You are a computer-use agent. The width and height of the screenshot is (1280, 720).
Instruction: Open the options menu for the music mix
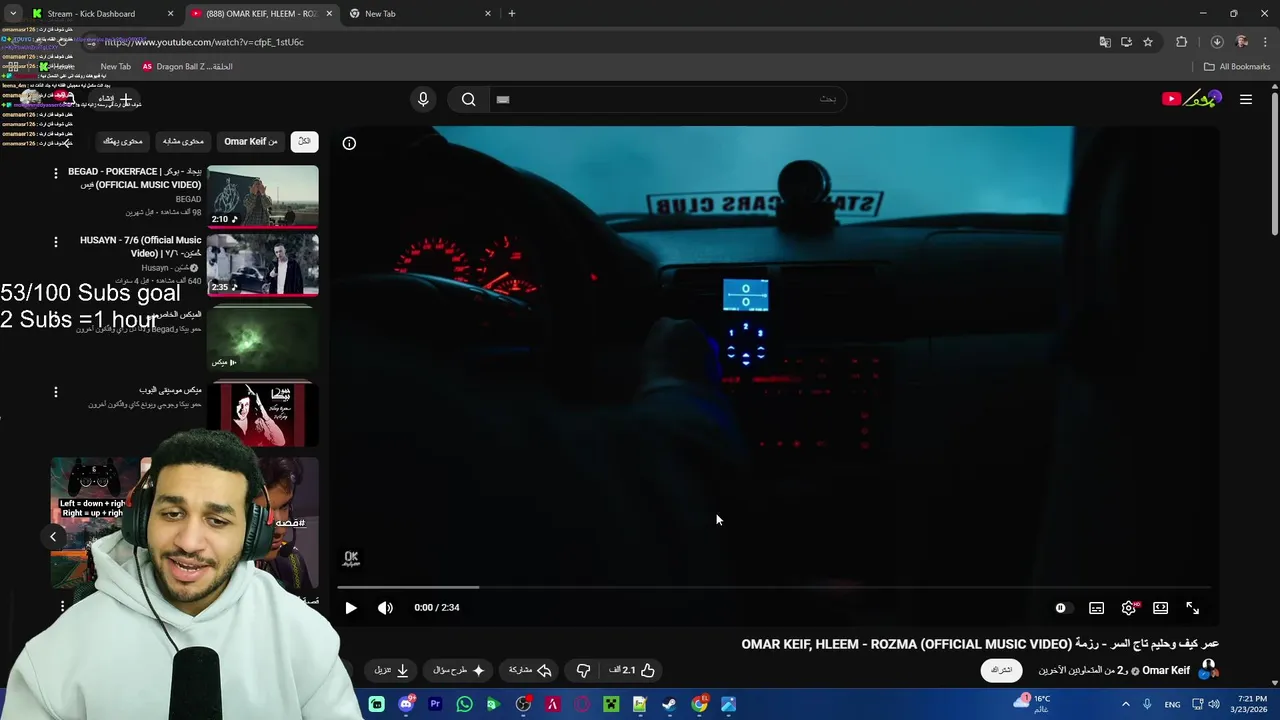[x=56, y=392]
